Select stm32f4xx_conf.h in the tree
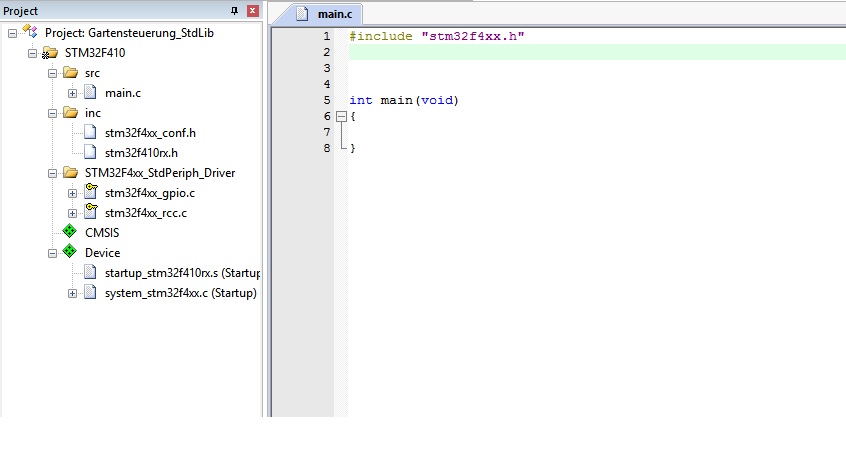Viewport: 846px width, 460px height. pos(150,133)
